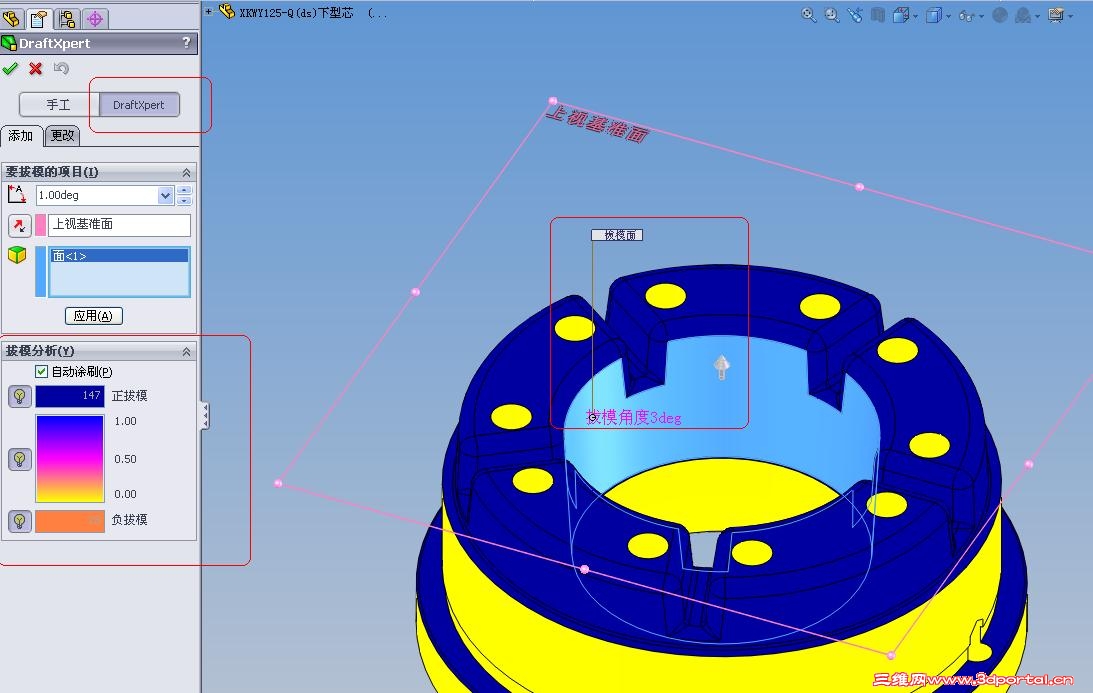
Task: Click the draft gradient color bar
Action: [x=70, y=459]
